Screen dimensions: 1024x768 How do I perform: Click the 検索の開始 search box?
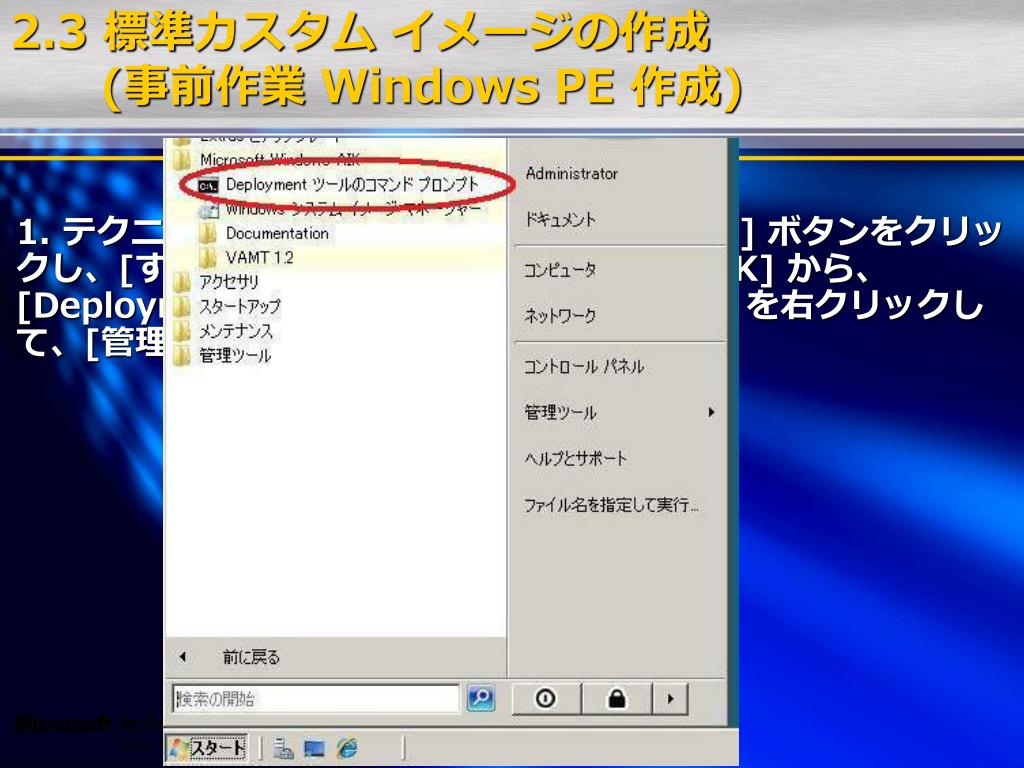(316, 699)
